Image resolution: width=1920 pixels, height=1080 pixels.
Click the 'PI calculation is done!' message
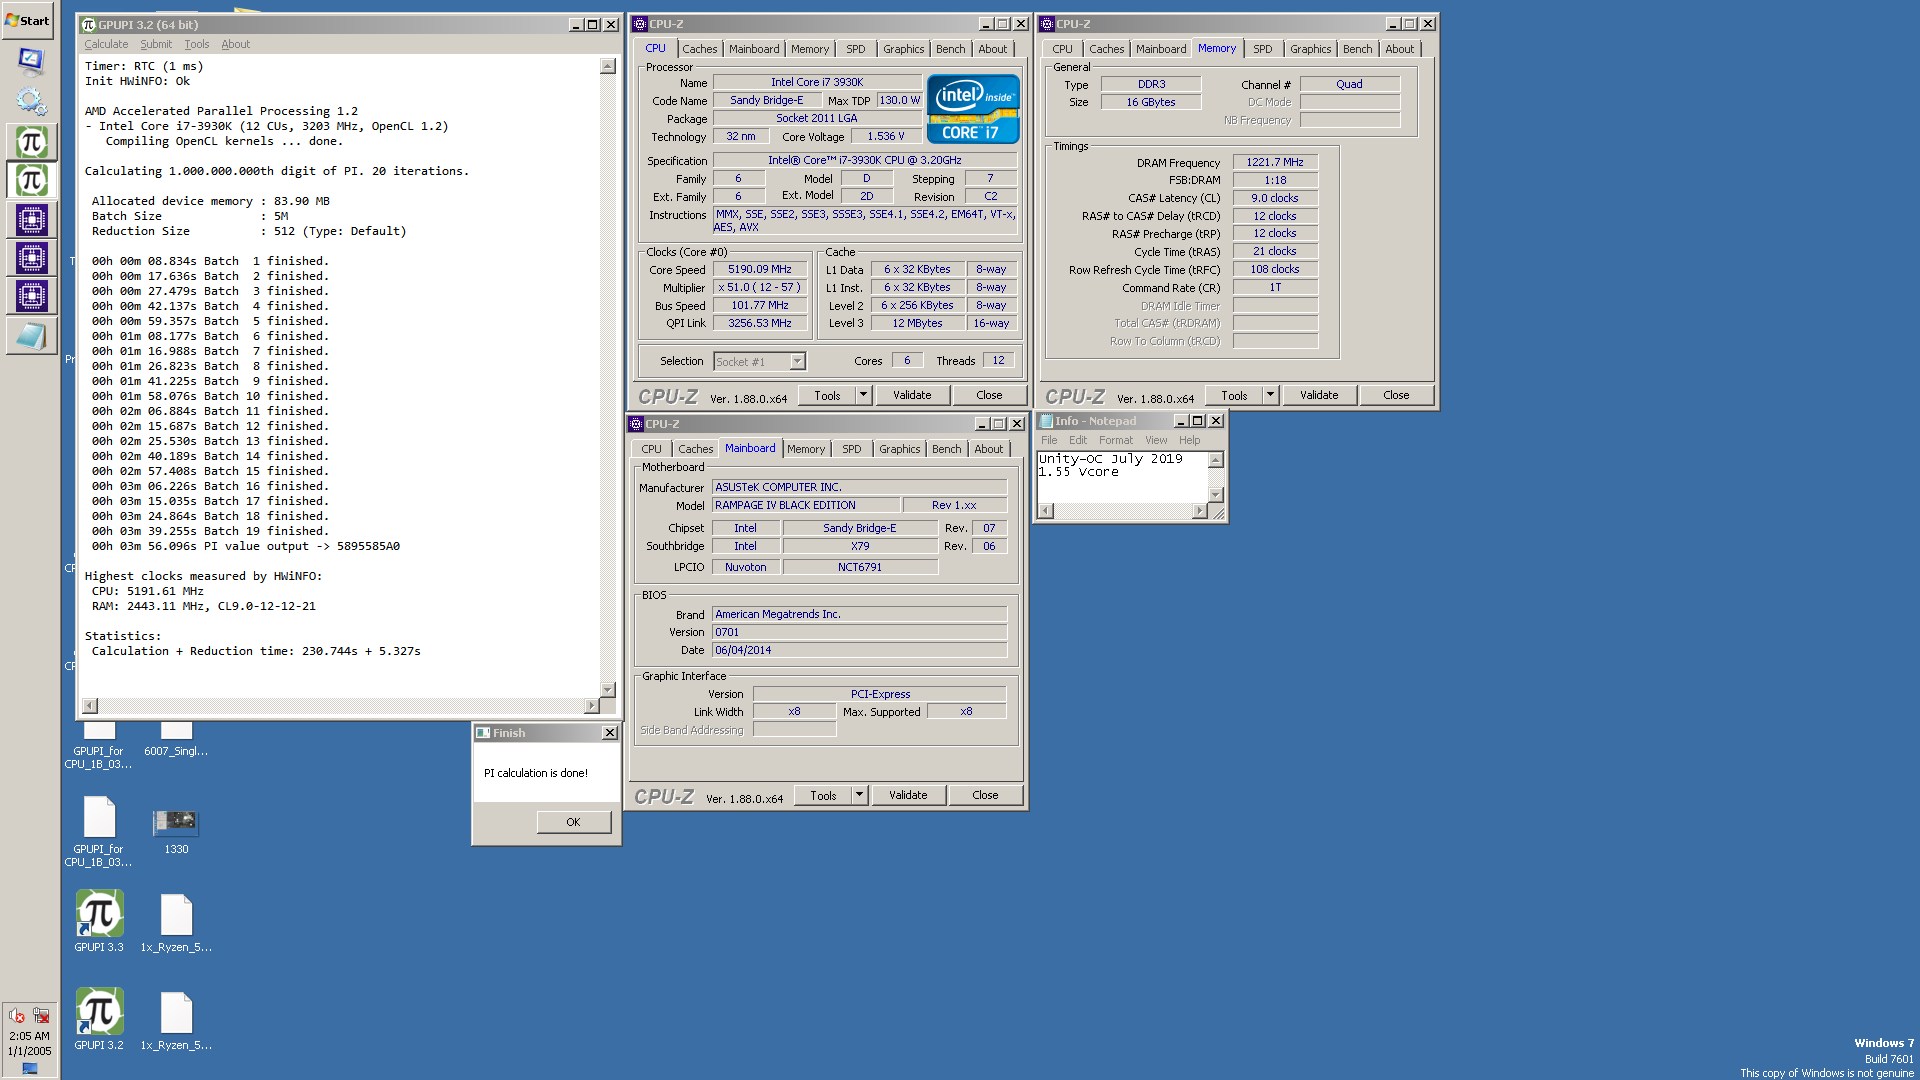click(536, 773)
